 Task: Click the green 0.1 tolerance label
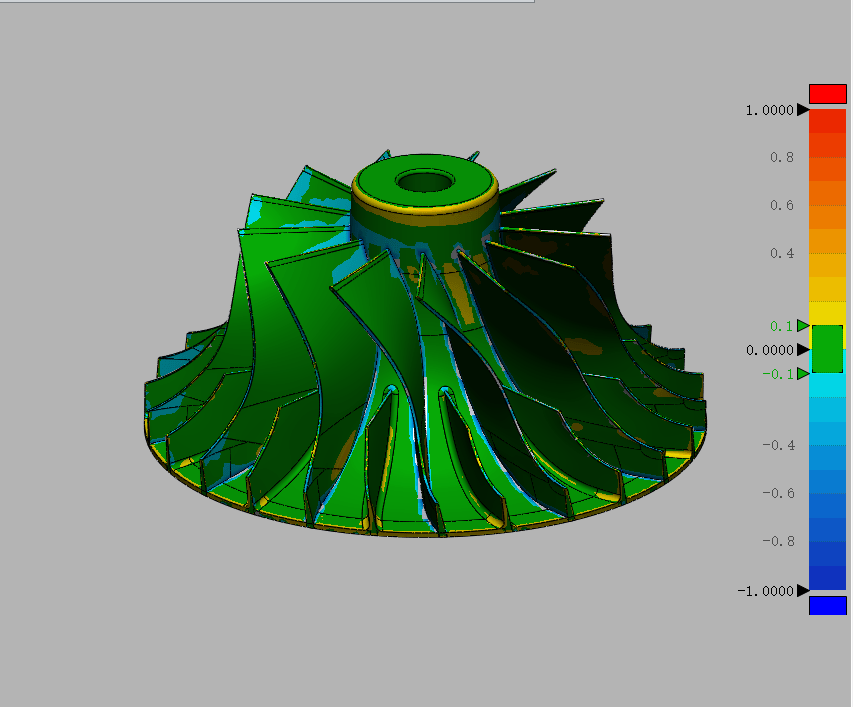(x=781, y=326)
